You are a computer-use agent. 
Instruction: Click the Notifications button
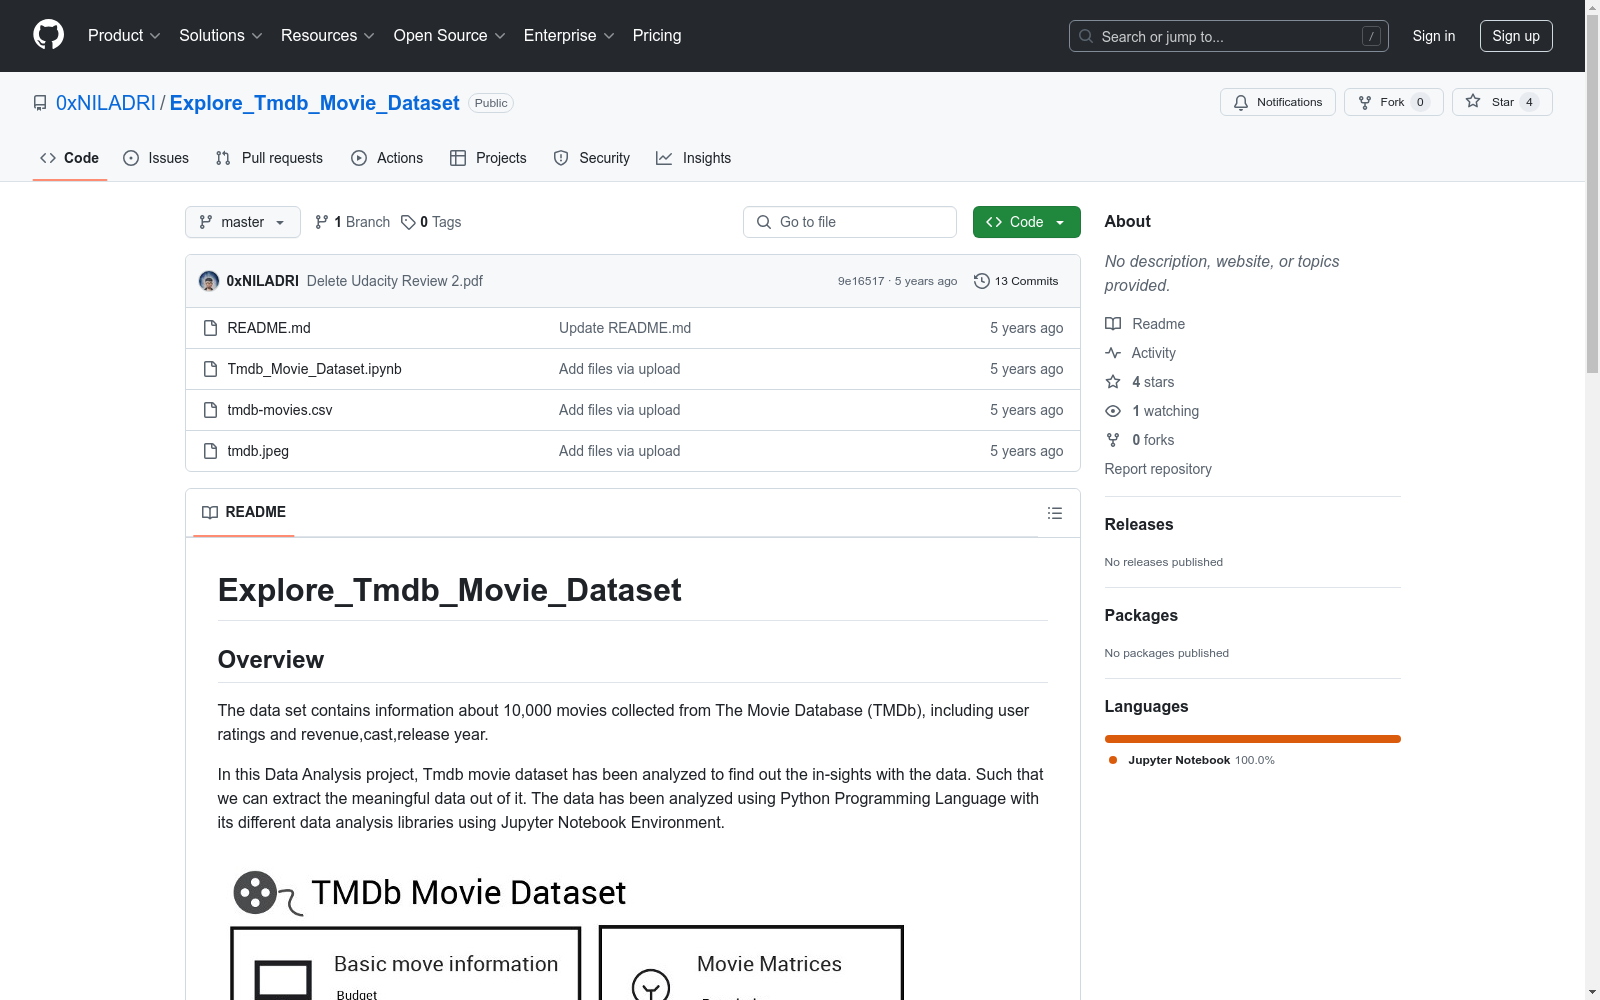(1277, 102)
